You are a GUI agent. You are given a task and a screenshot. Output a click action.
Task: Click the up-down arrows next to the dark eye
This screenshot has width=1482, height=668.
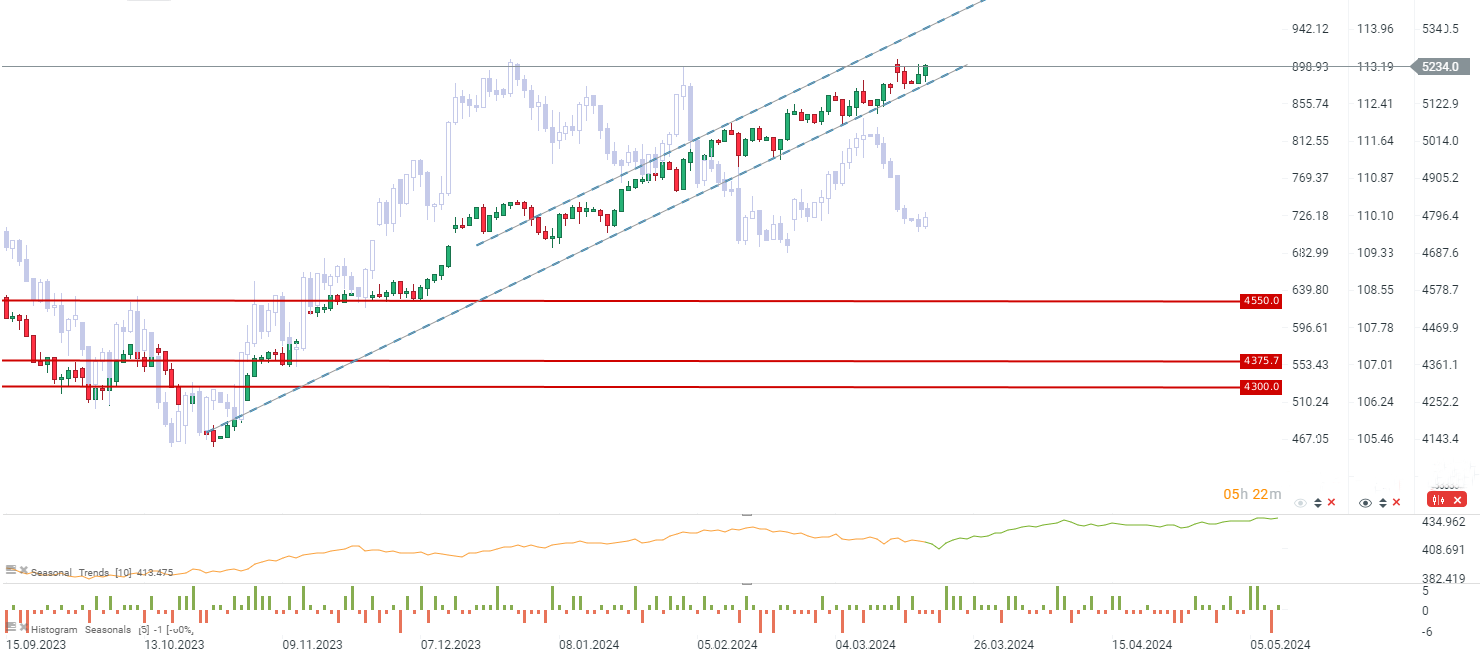[1383, 503]
